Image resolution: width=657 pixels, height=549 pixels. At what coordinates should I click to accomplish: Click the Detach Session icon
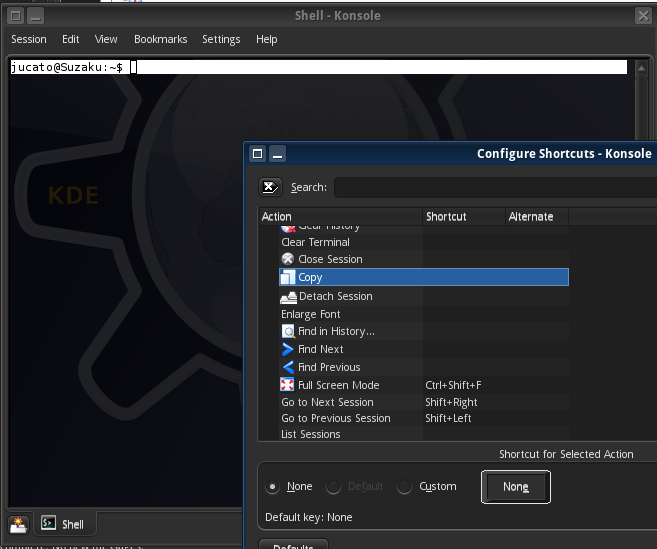click(288, 297)
